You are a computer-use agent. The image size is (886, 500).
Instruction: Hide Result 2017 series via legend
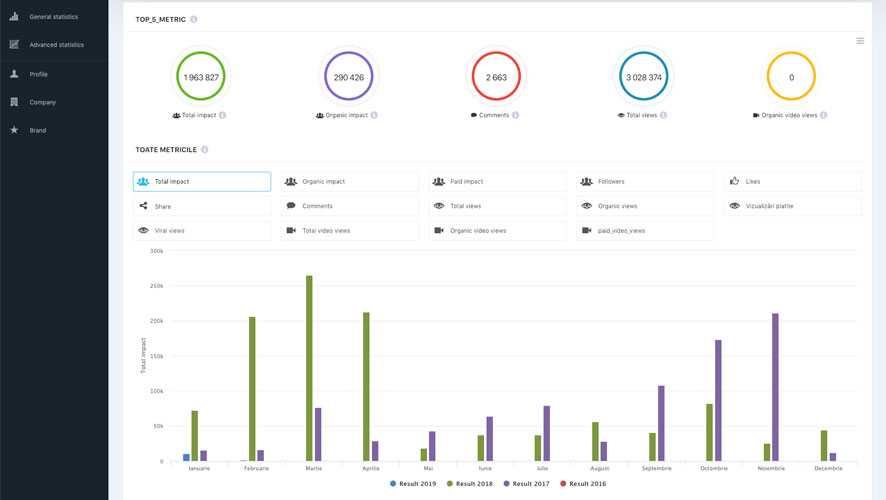[x=527, y=484]
